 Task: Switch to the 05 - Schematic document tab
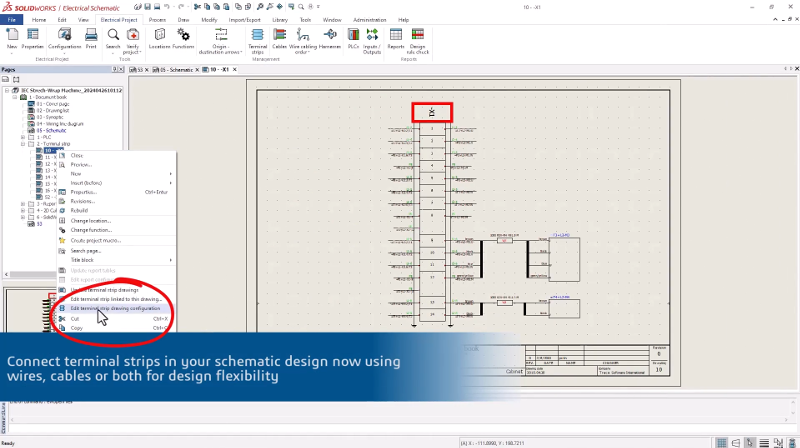(x=177, y=70)
